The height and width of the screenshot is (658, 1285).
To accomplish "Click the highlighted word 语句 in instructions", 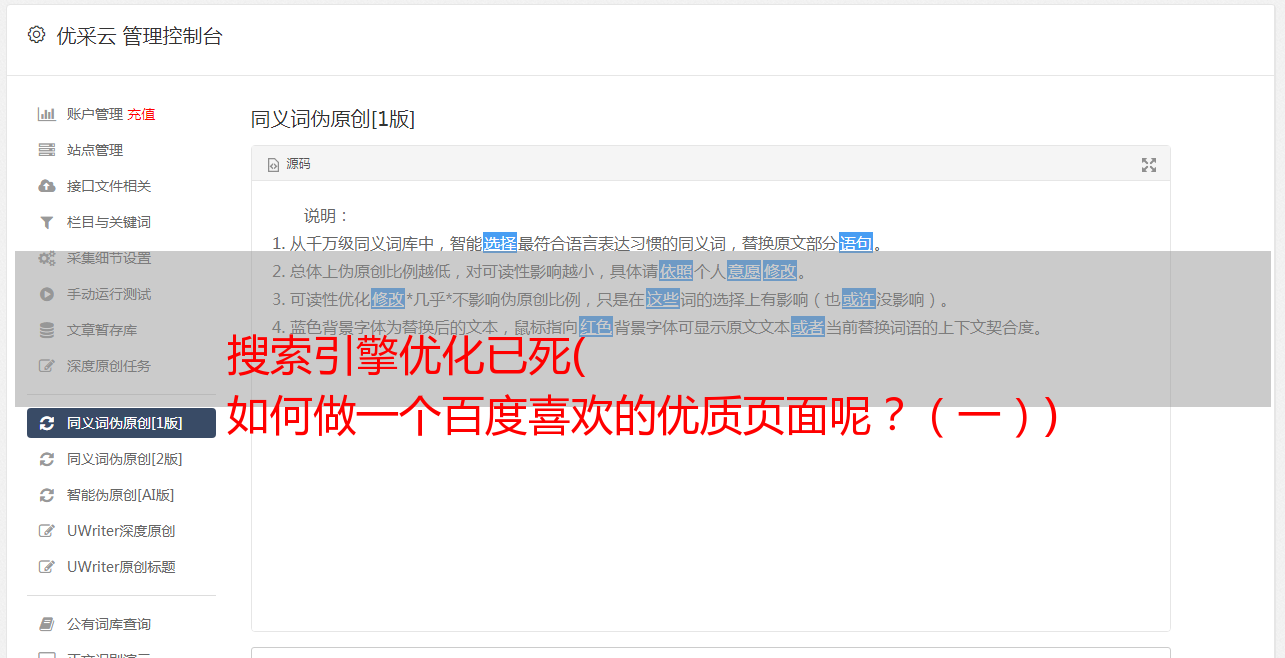I will pyautogui.click(x=855, y=243).
